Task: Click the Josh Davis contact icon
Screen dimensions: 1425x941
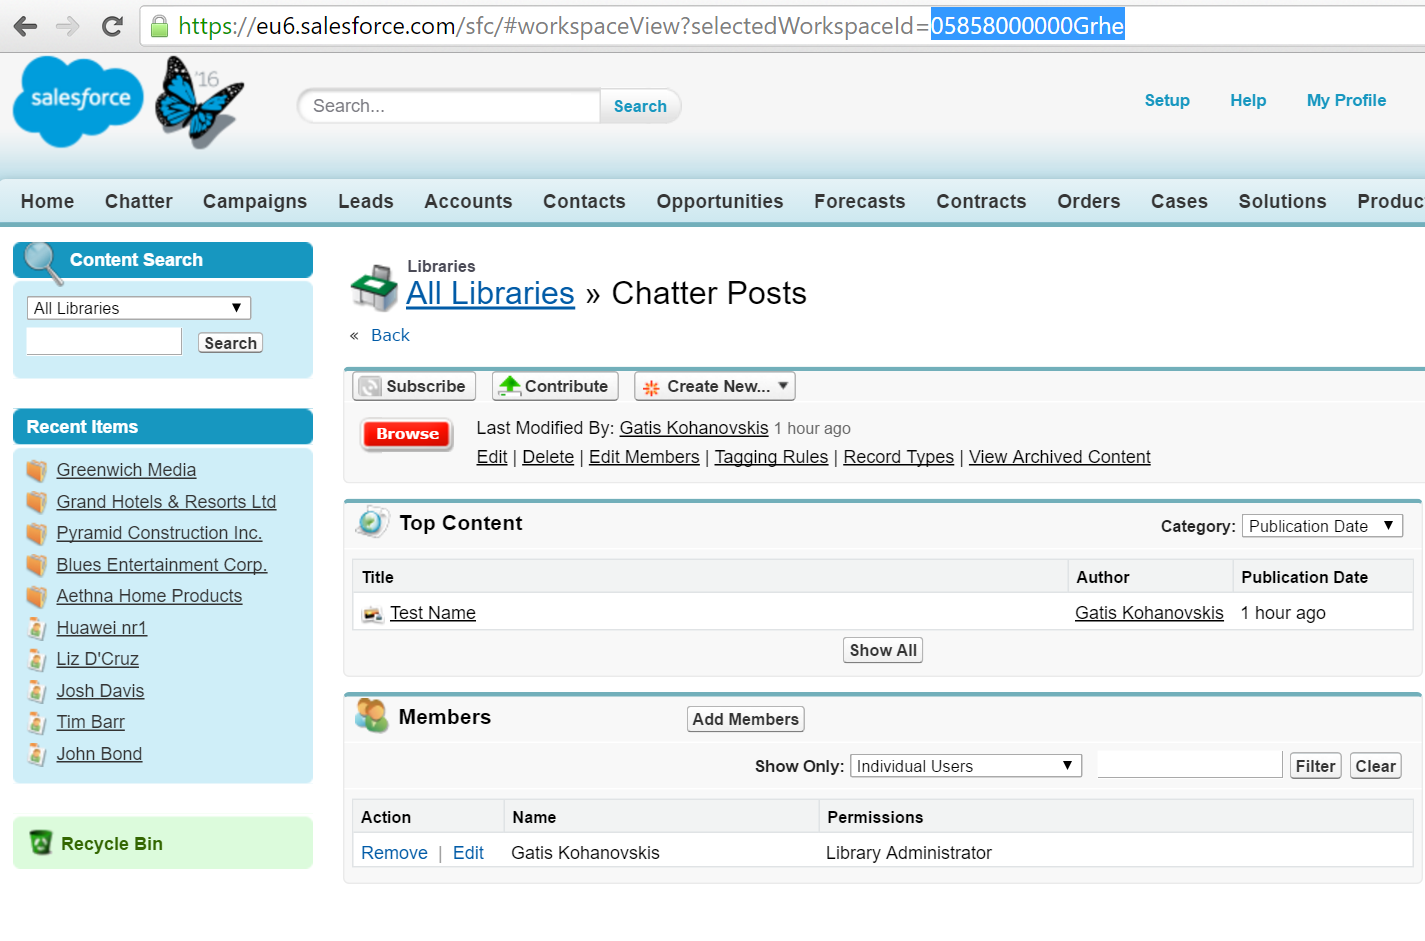Action: coord(37,691)
